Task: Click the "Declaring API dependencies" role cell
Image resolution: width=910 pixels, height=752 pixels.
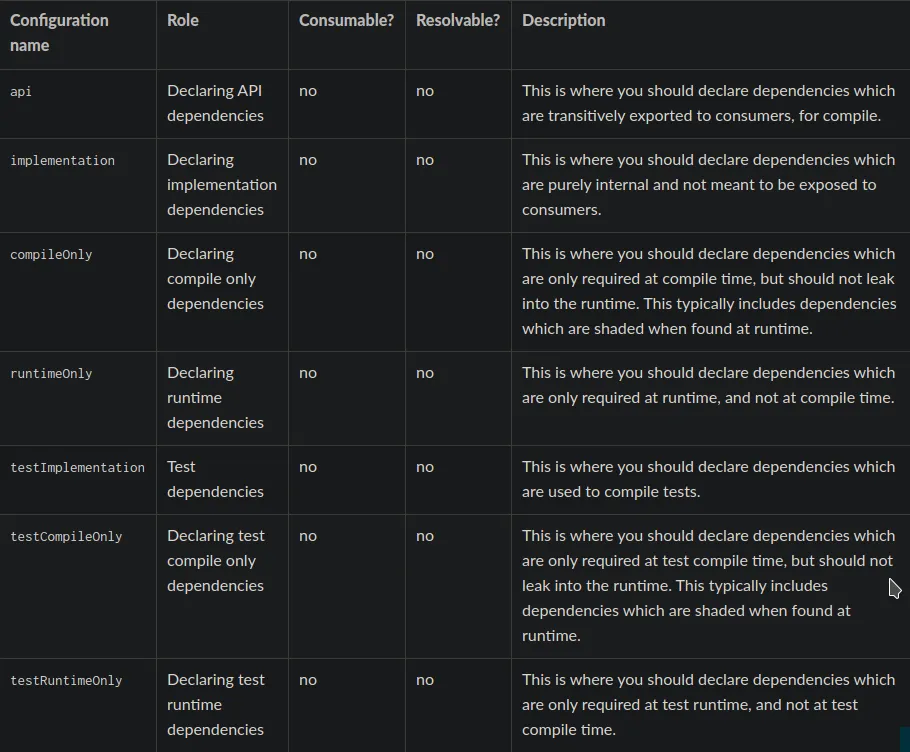Action: (215, 103)
